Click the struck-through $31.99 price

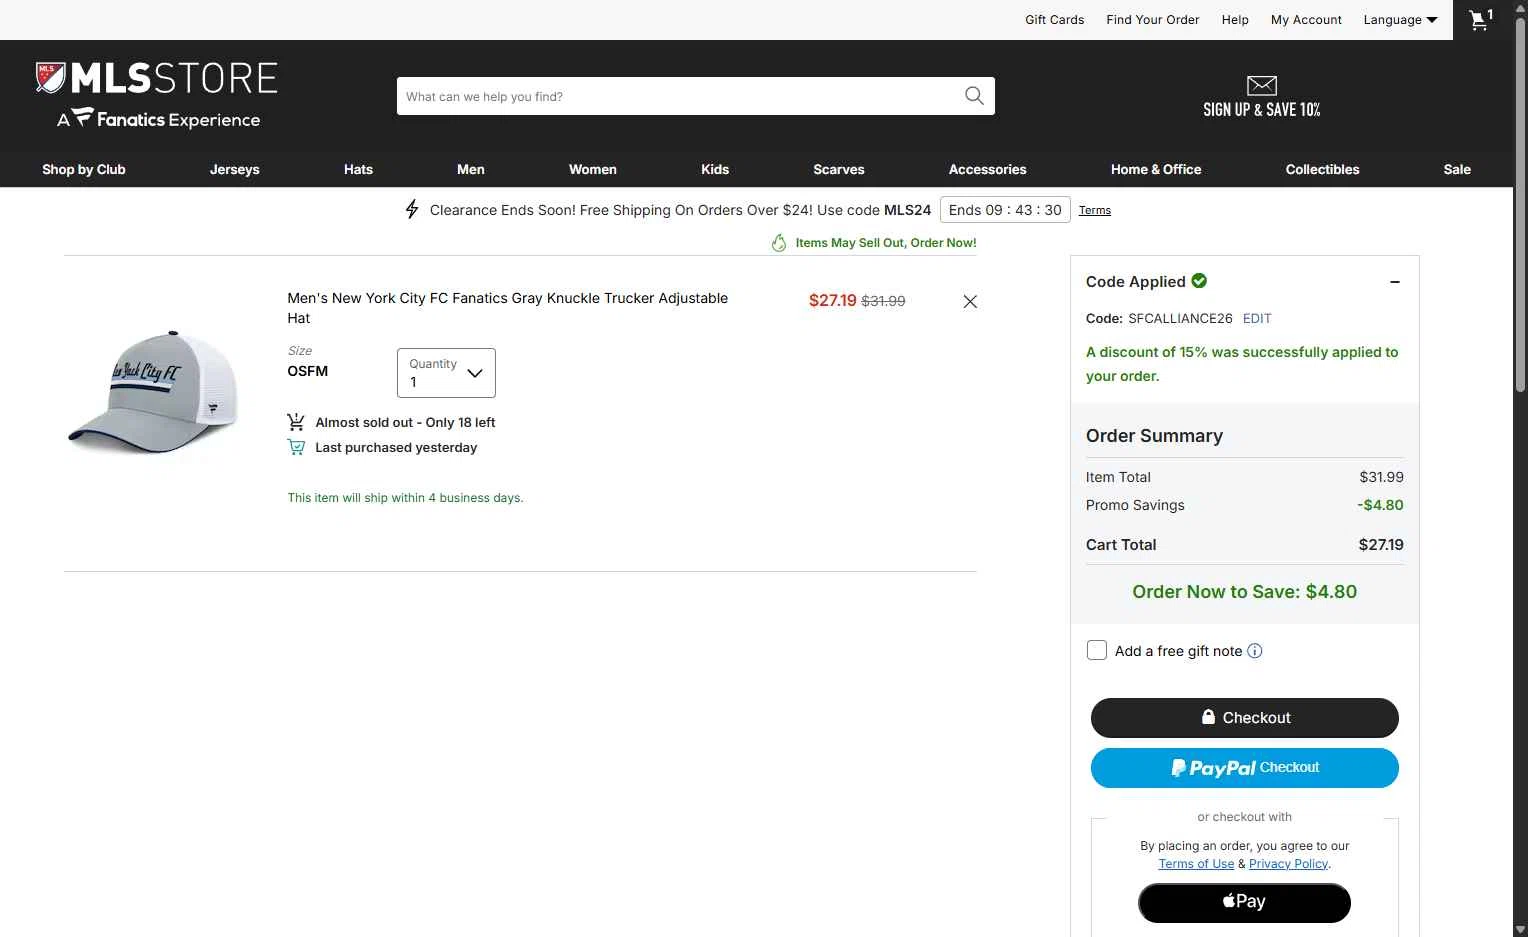883,300
